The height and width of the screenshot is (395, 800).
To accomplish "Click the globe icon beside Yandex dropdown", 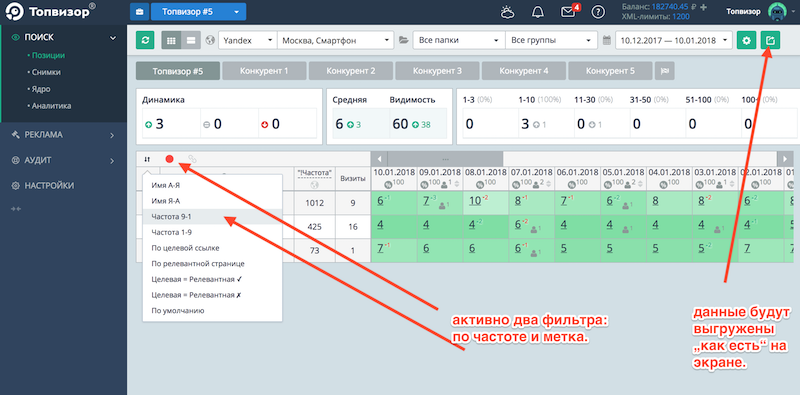I will 210,40.
